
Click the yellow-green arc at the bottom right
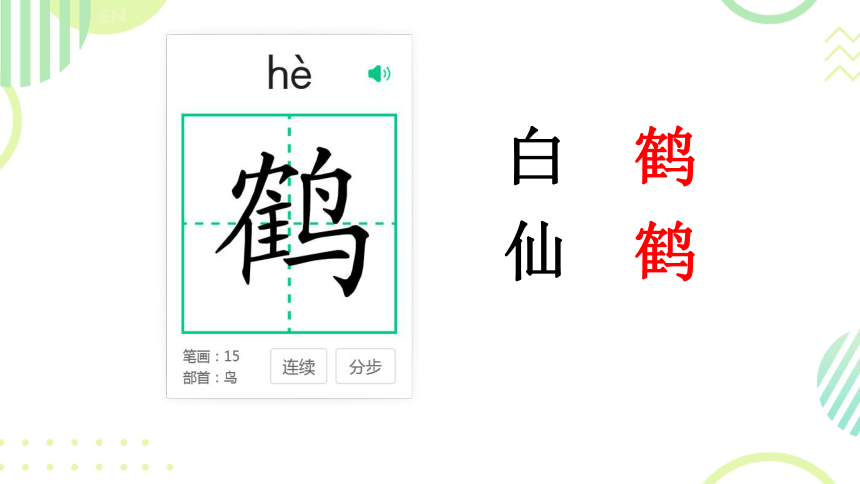[x=768, y=468]
